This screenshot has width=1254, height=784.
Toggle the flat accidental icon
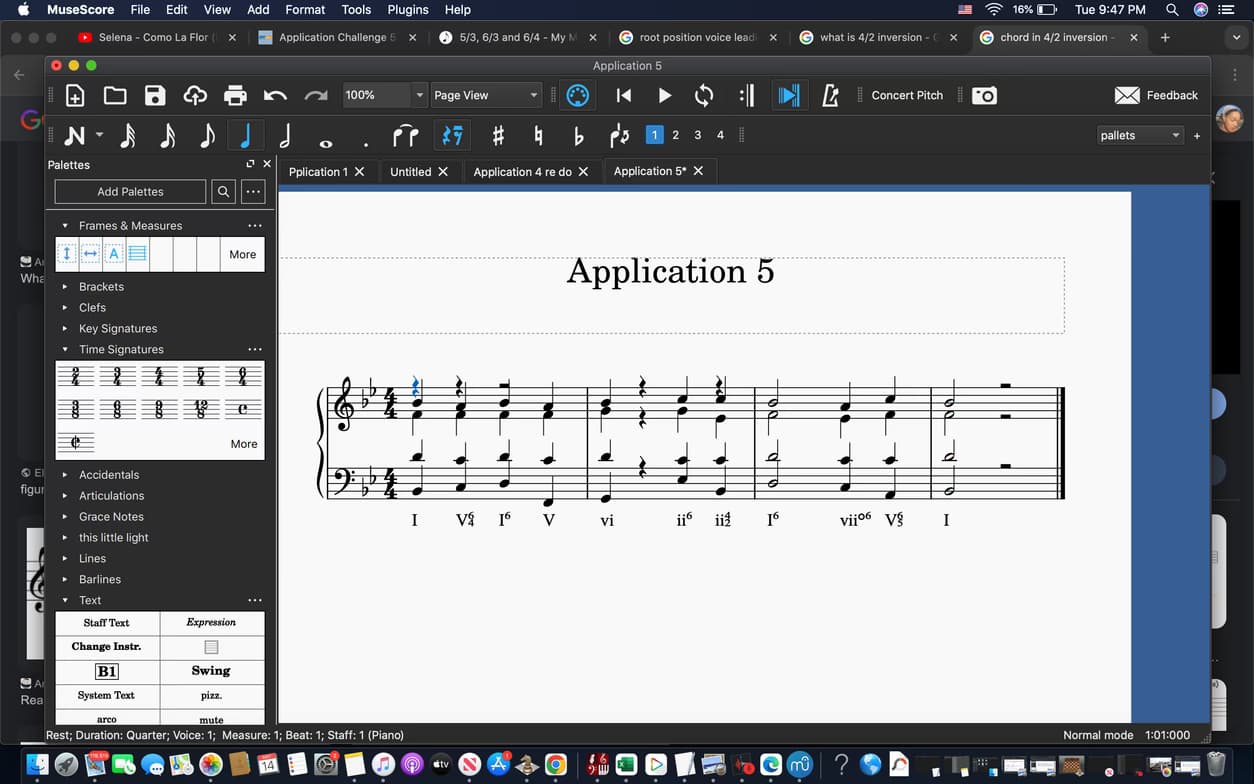(x=579, y=135)
